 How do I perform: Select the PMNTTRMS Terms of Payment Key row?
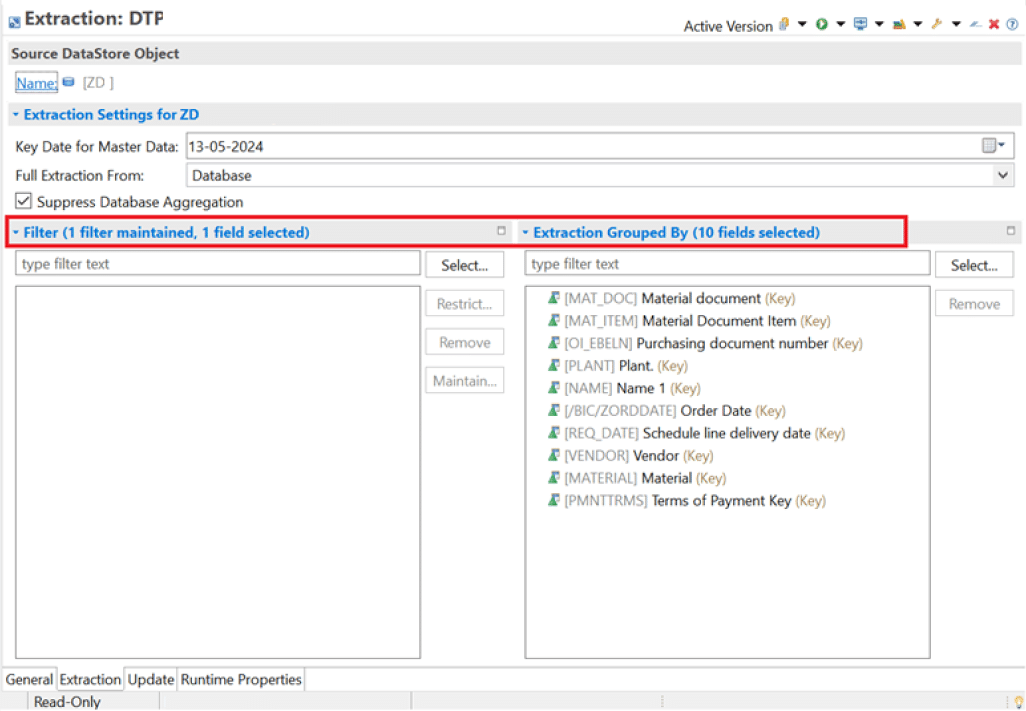(687, 500)
